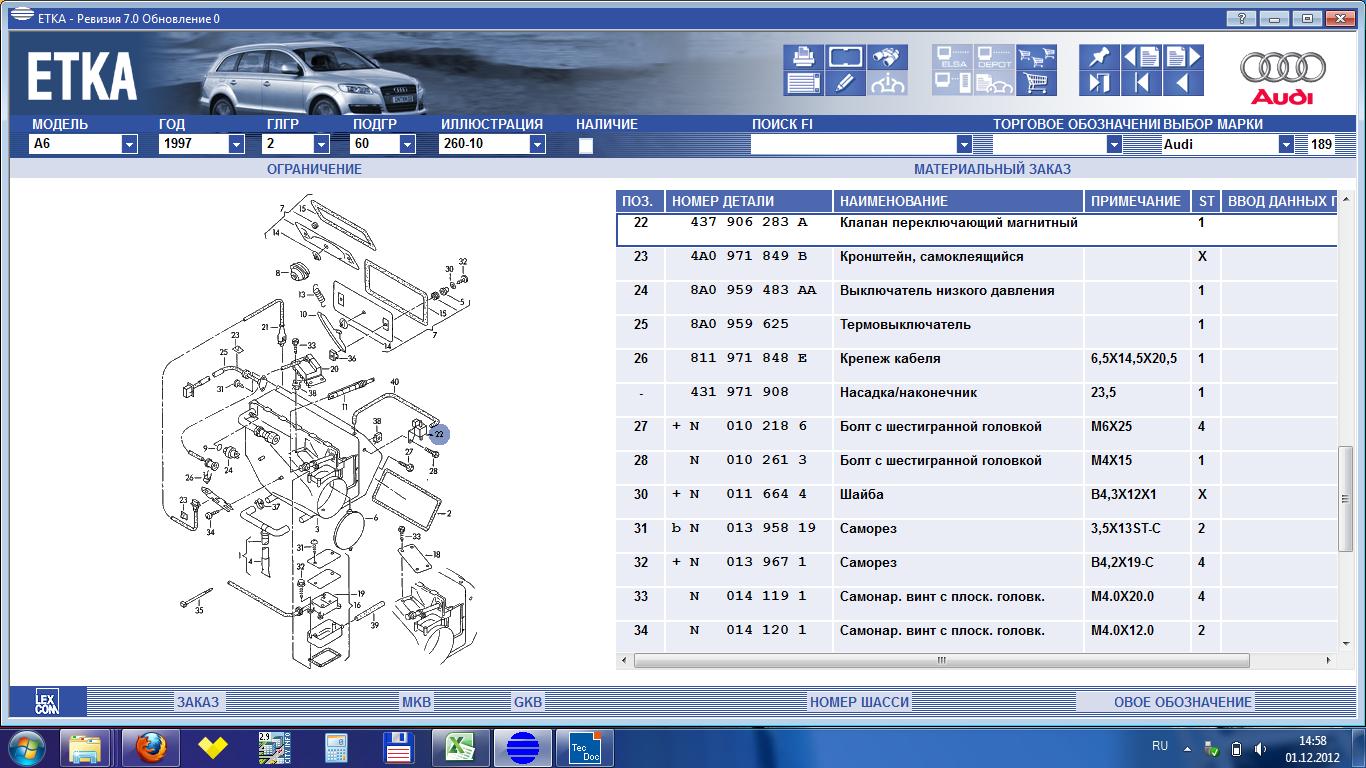
Task: Toggle the НАЛИЧИЕ checkbox
Action: coord(586,145)
